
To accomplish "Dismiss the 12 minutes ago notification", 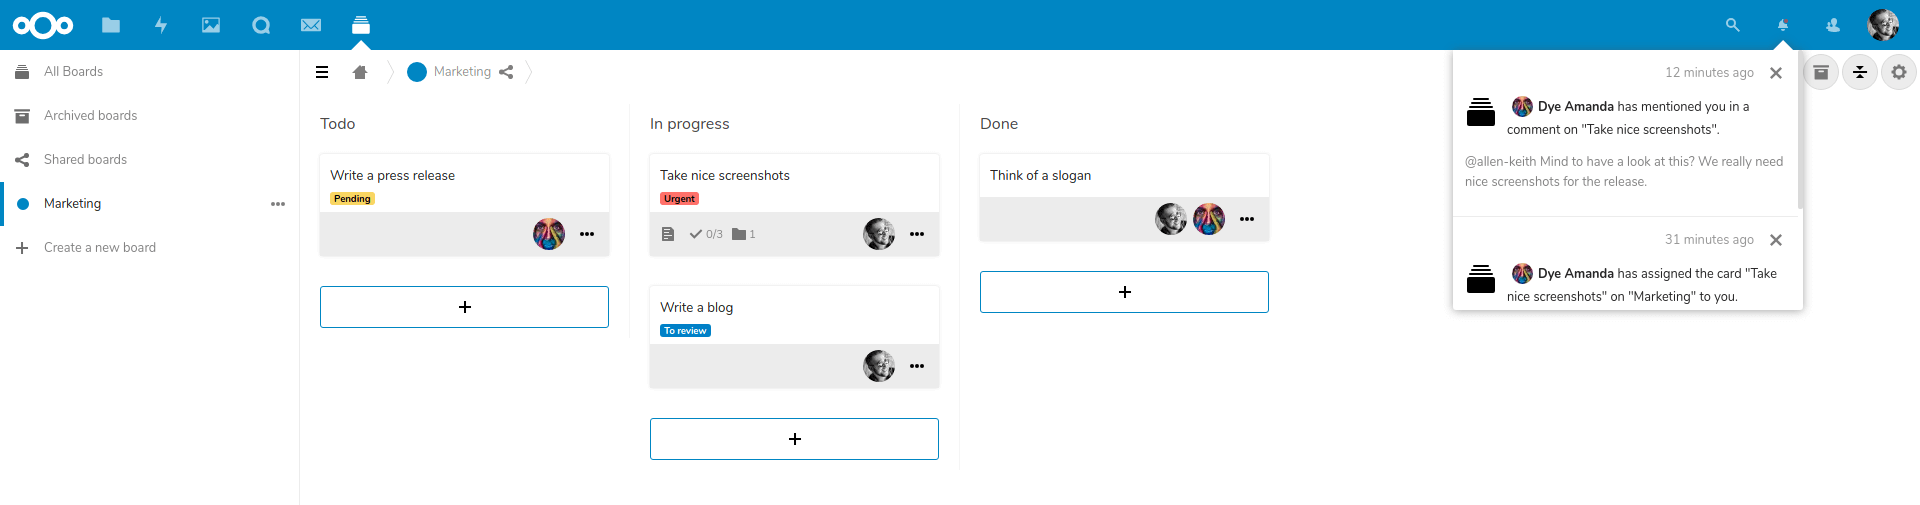I will 1776,73.
